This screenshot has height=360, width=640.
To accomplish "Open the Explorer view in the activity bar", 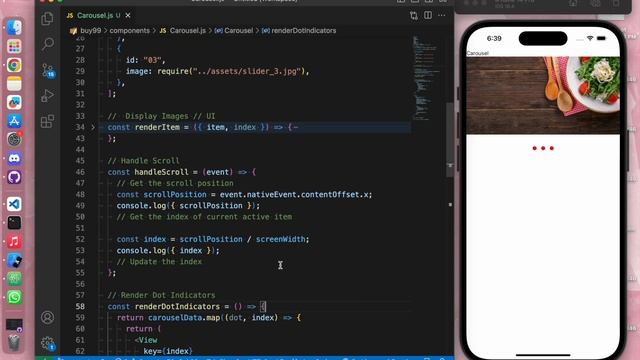I will (x=47, y=18).
